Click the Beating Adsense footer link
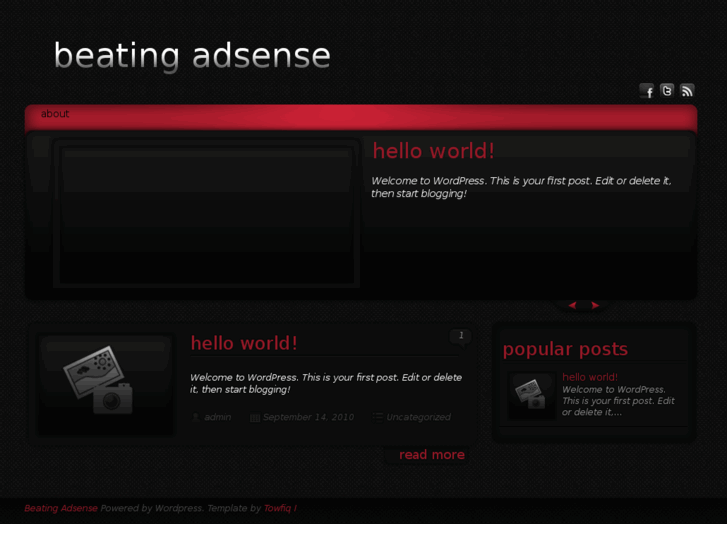 click(61, 508)
